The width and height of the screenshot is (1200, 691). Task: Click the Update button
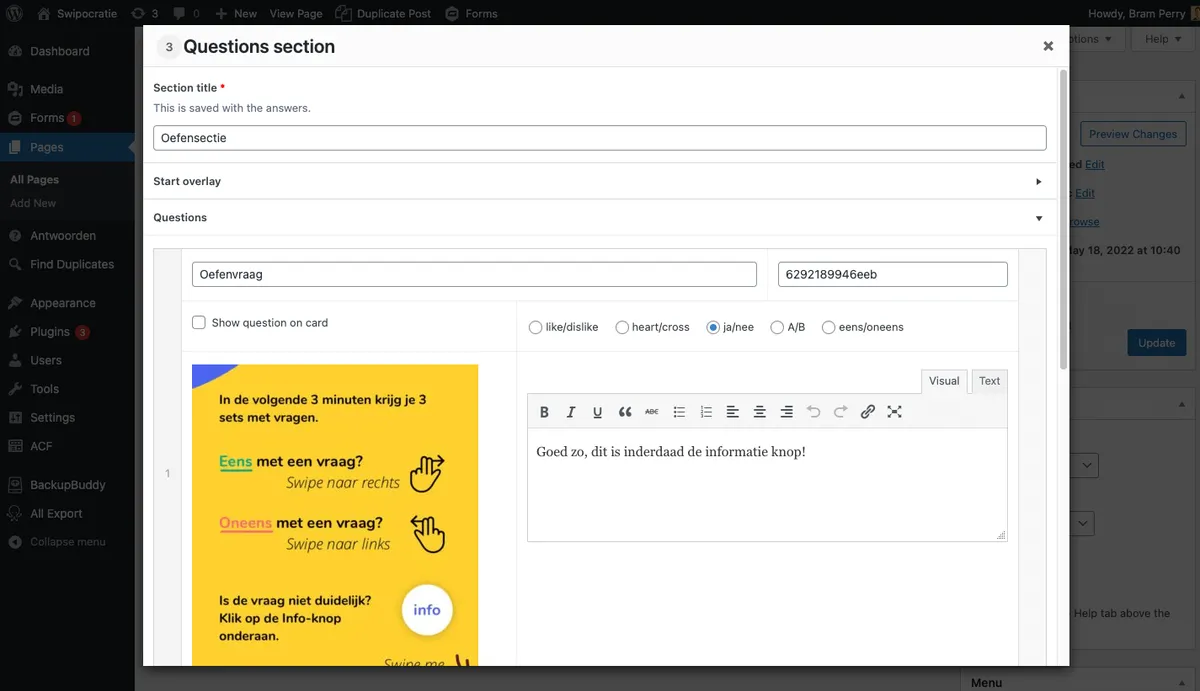[x=1156, y=343]
